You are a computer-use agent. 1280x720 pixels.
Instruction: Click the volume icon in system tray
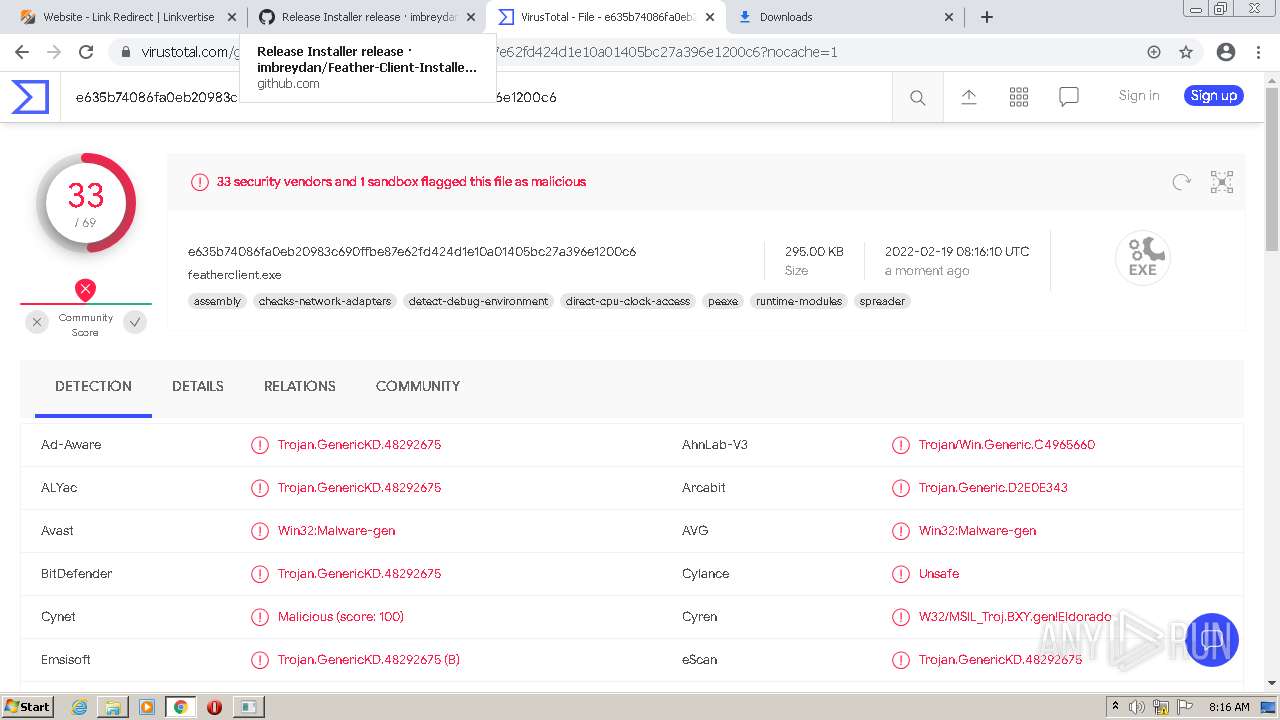(1135, 707)
